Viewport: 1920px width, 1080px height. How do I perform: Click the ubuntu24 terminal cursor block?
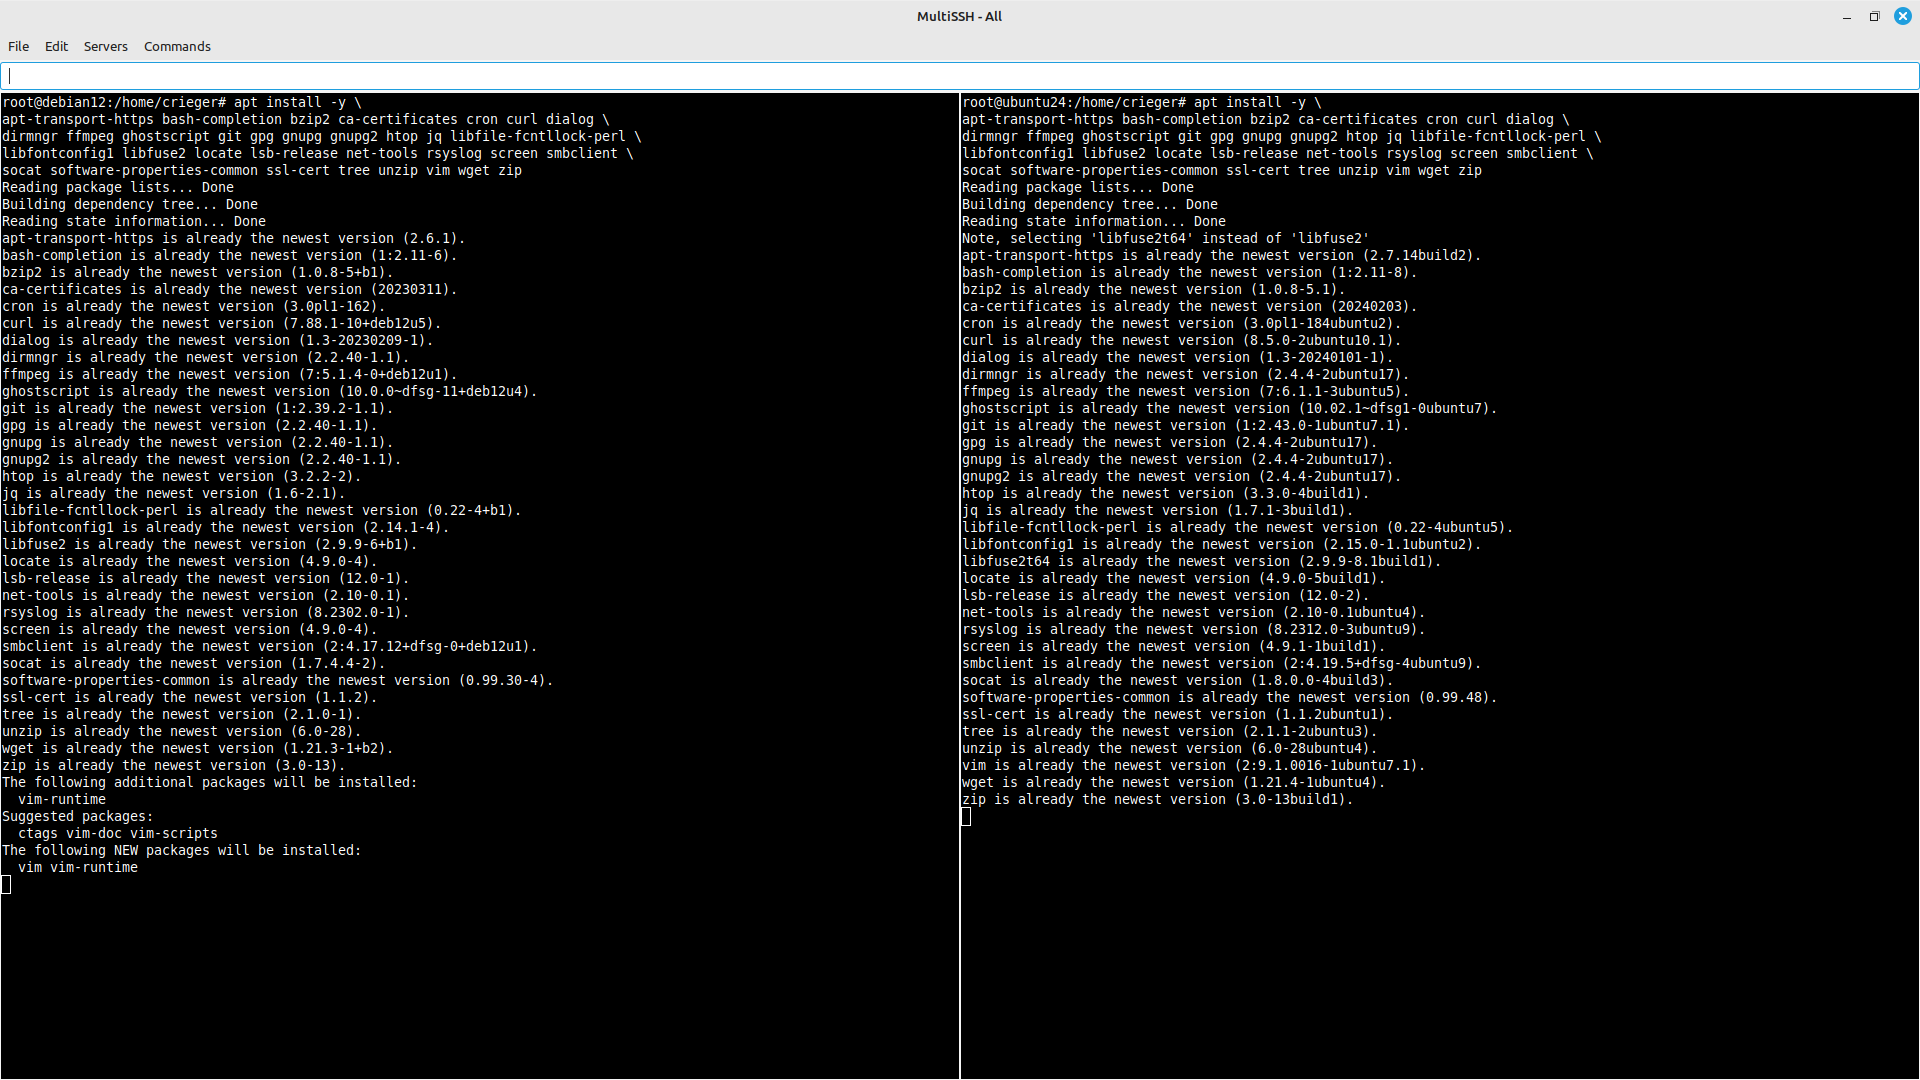click(966, 816)
